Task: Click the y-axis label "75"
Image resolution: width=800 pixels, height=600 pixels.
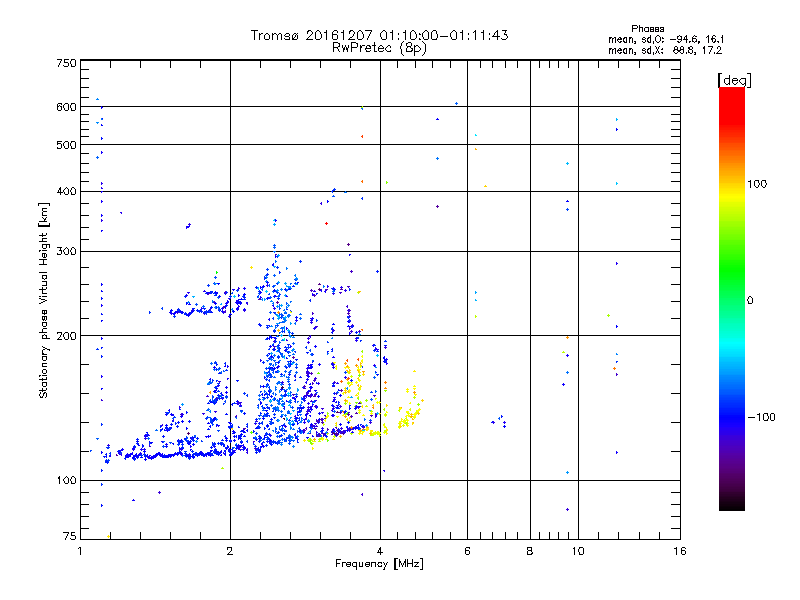Action: click(70, 536)
